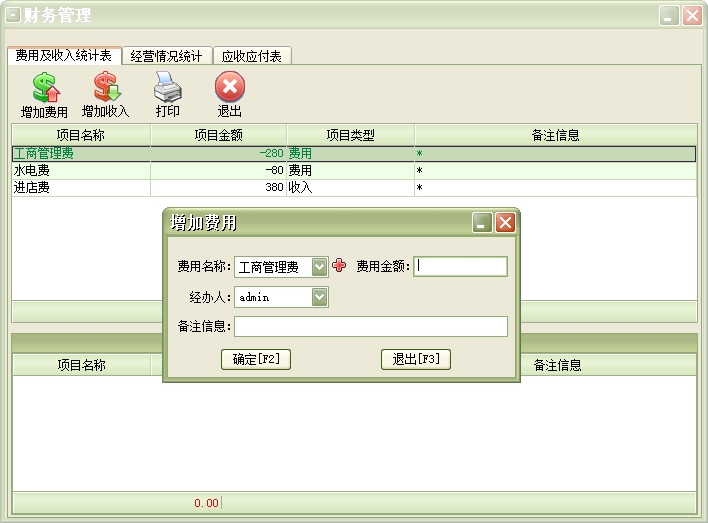Click the red 退出 exit toolbar icon

point(230,88)
